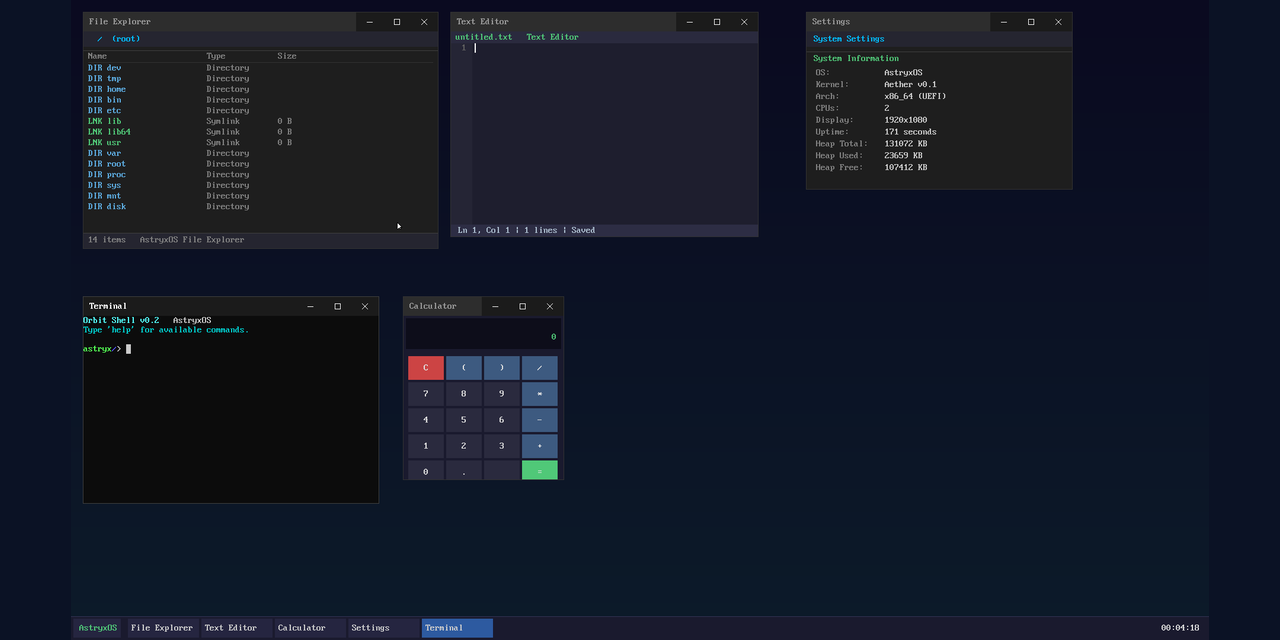Click the Kernel value Aether v0.1

(910, 85)
